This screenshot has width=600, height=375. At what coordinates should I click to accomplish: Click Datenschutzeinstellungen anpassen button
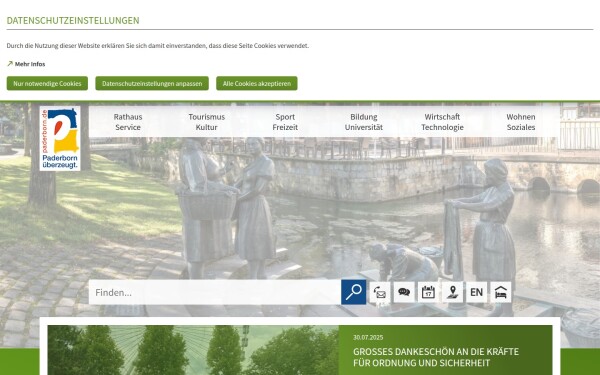click(x=152, y=83)
